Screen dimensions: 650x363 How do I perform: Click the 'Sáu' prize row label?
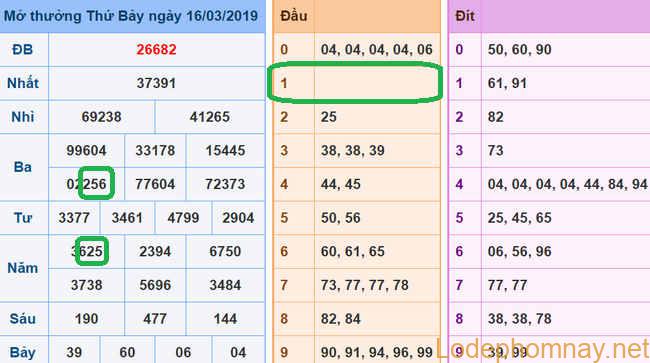point(23,319)
